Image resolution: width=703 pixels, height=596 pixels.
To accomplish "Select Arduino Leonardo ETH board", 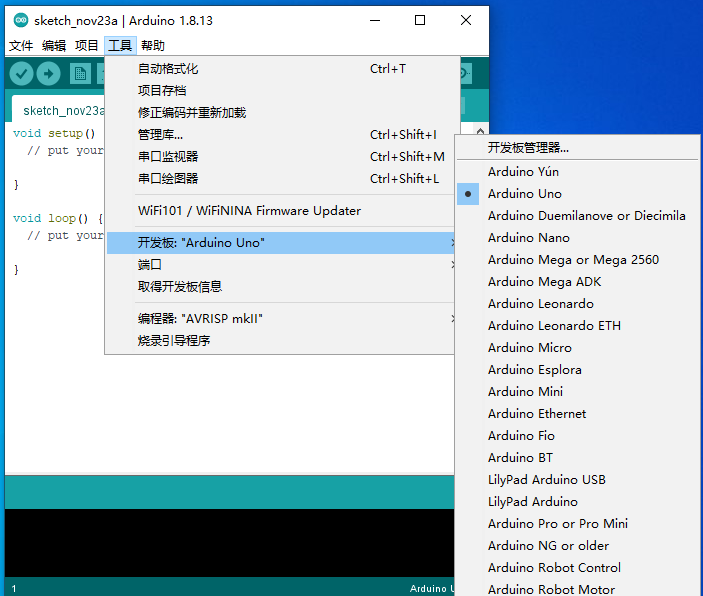I will 577,326.
